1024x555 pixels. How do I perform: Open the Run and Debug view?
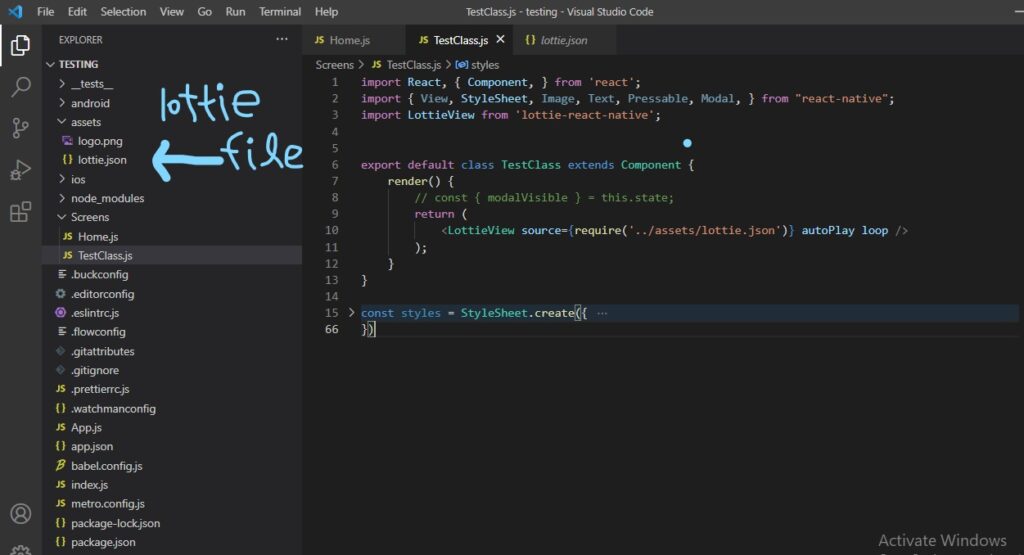tap(20, 170)
